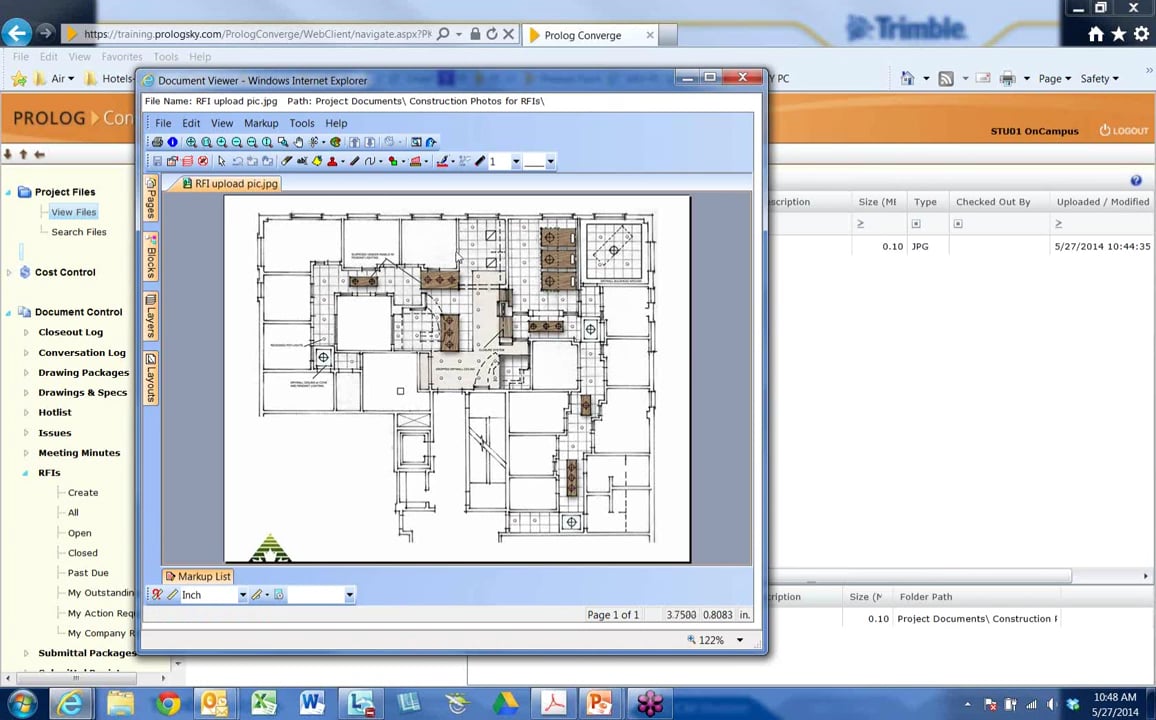Open the Markup menu in Document Viewer

pyautogui.click(x=261, y=123)
